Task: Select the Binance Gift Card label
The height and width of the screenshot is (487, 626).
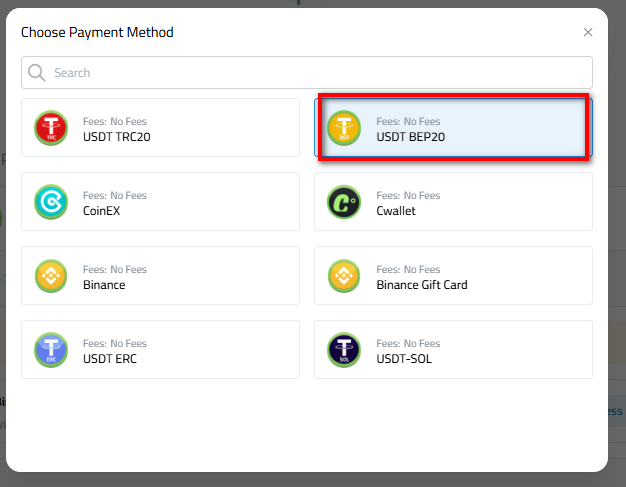Action: pyautogui.click(x=422, y=285)
